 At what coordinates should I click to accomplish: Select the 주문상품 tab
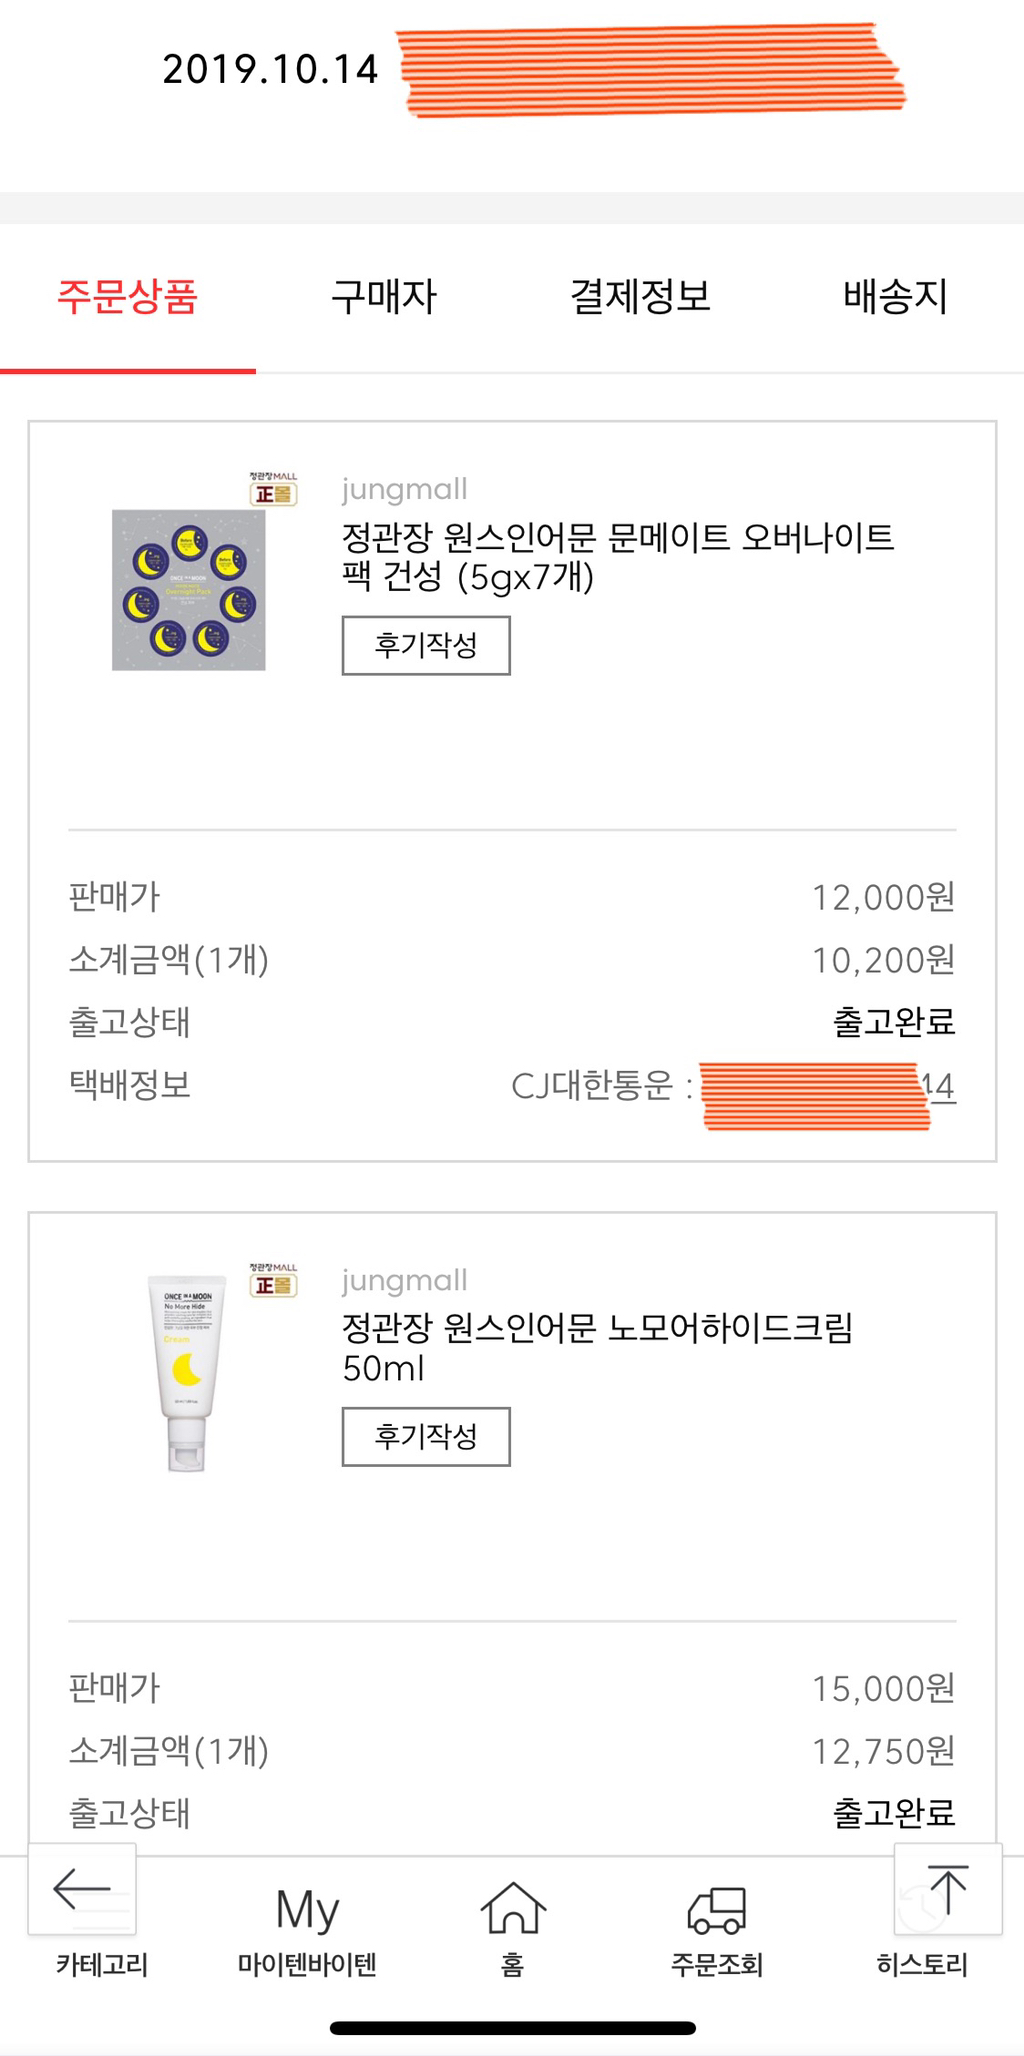tap(127, 297)
